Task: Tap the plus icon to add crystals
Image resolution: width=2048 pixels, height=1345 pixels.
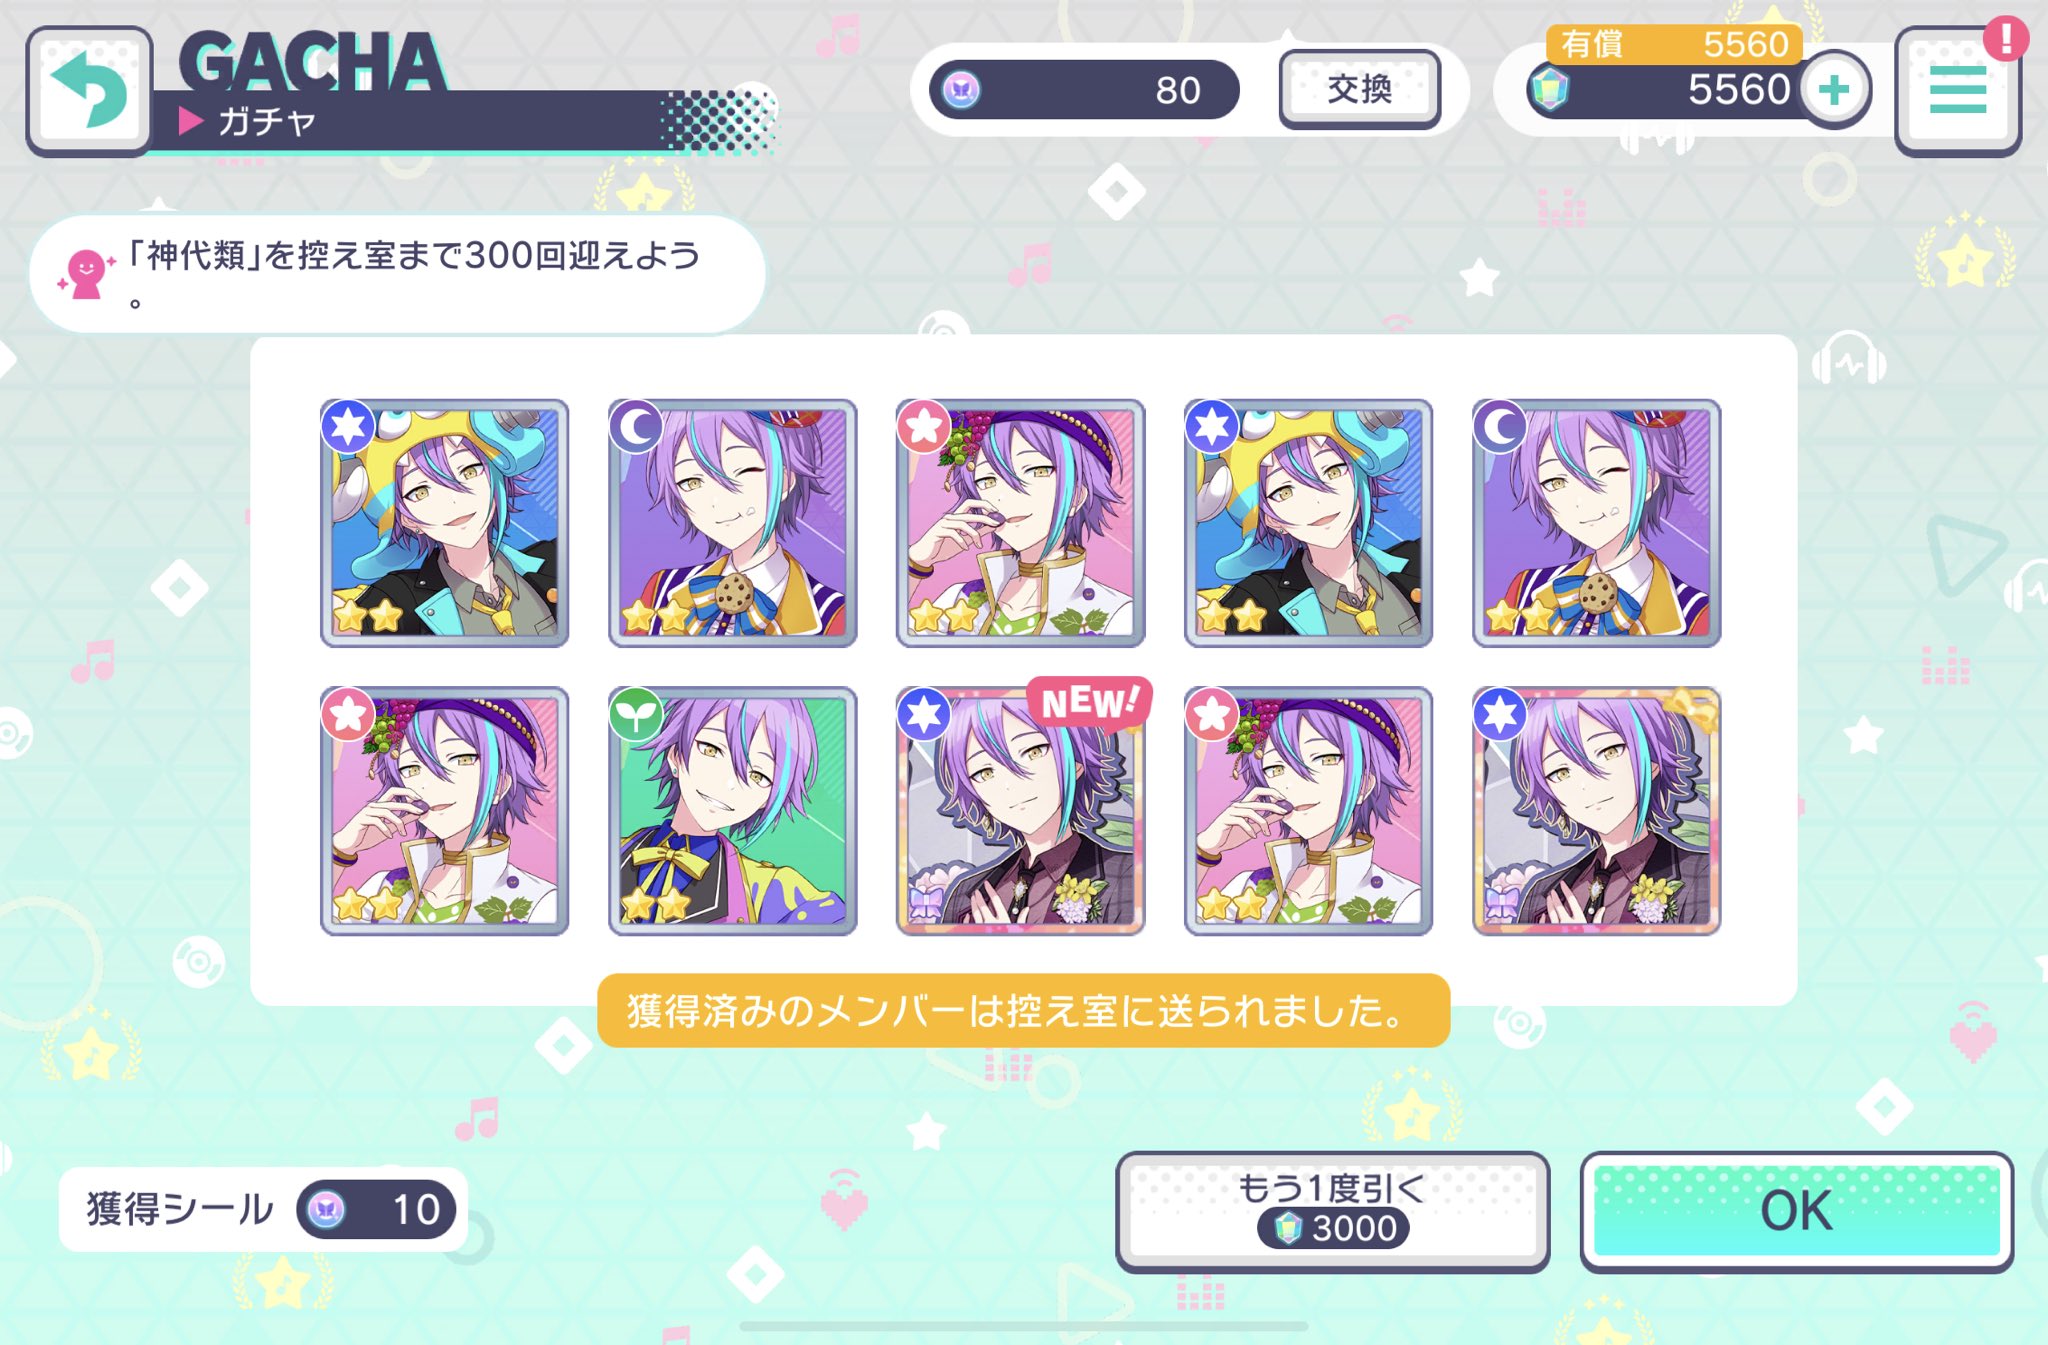Action: pos(1833,90)
